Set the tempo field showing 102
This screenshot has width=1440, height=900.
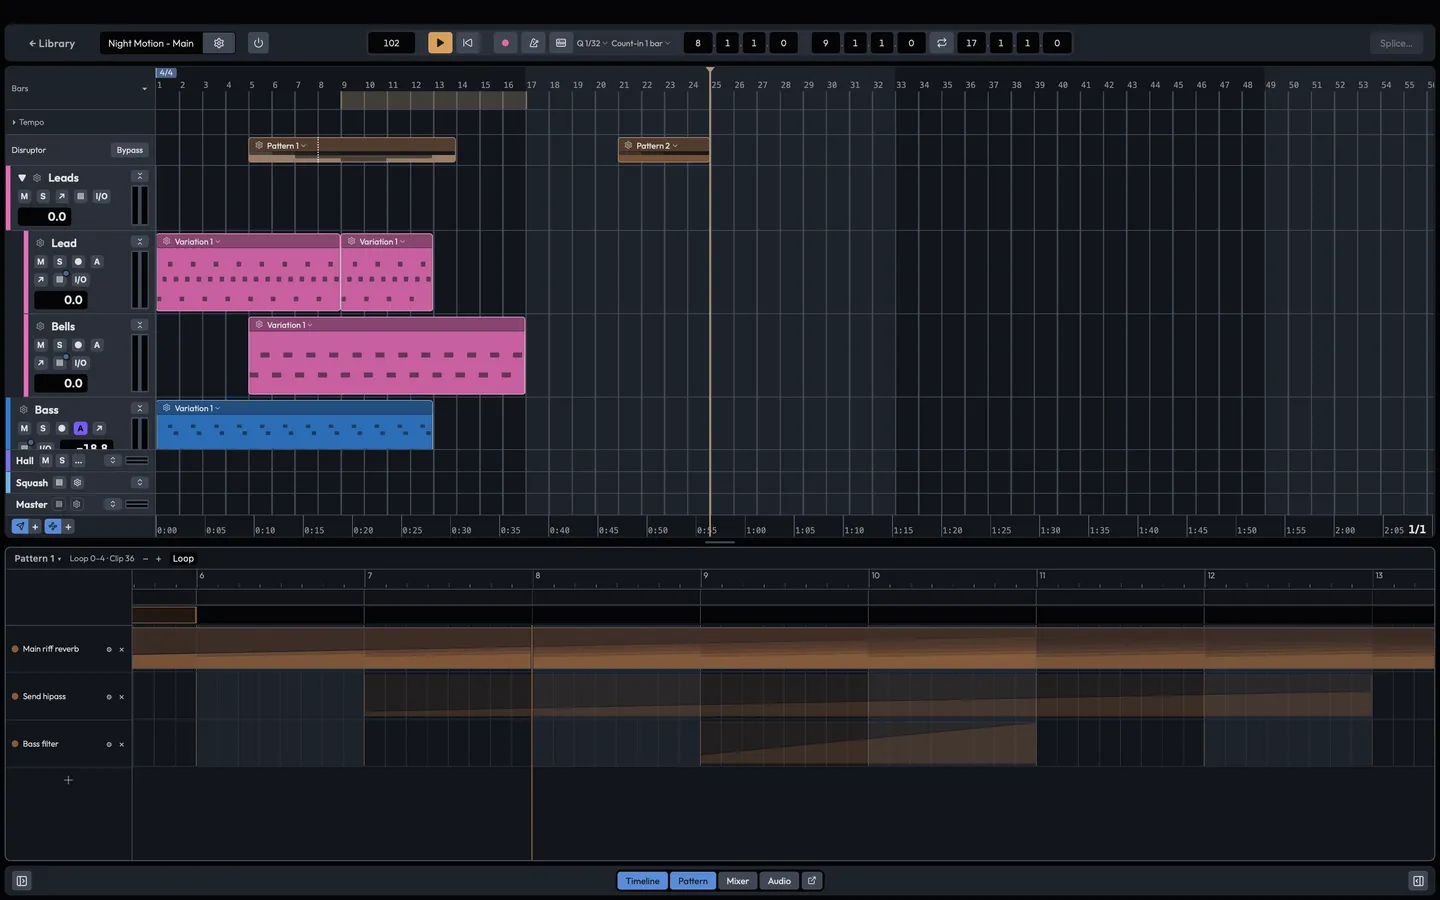(391, 43)
